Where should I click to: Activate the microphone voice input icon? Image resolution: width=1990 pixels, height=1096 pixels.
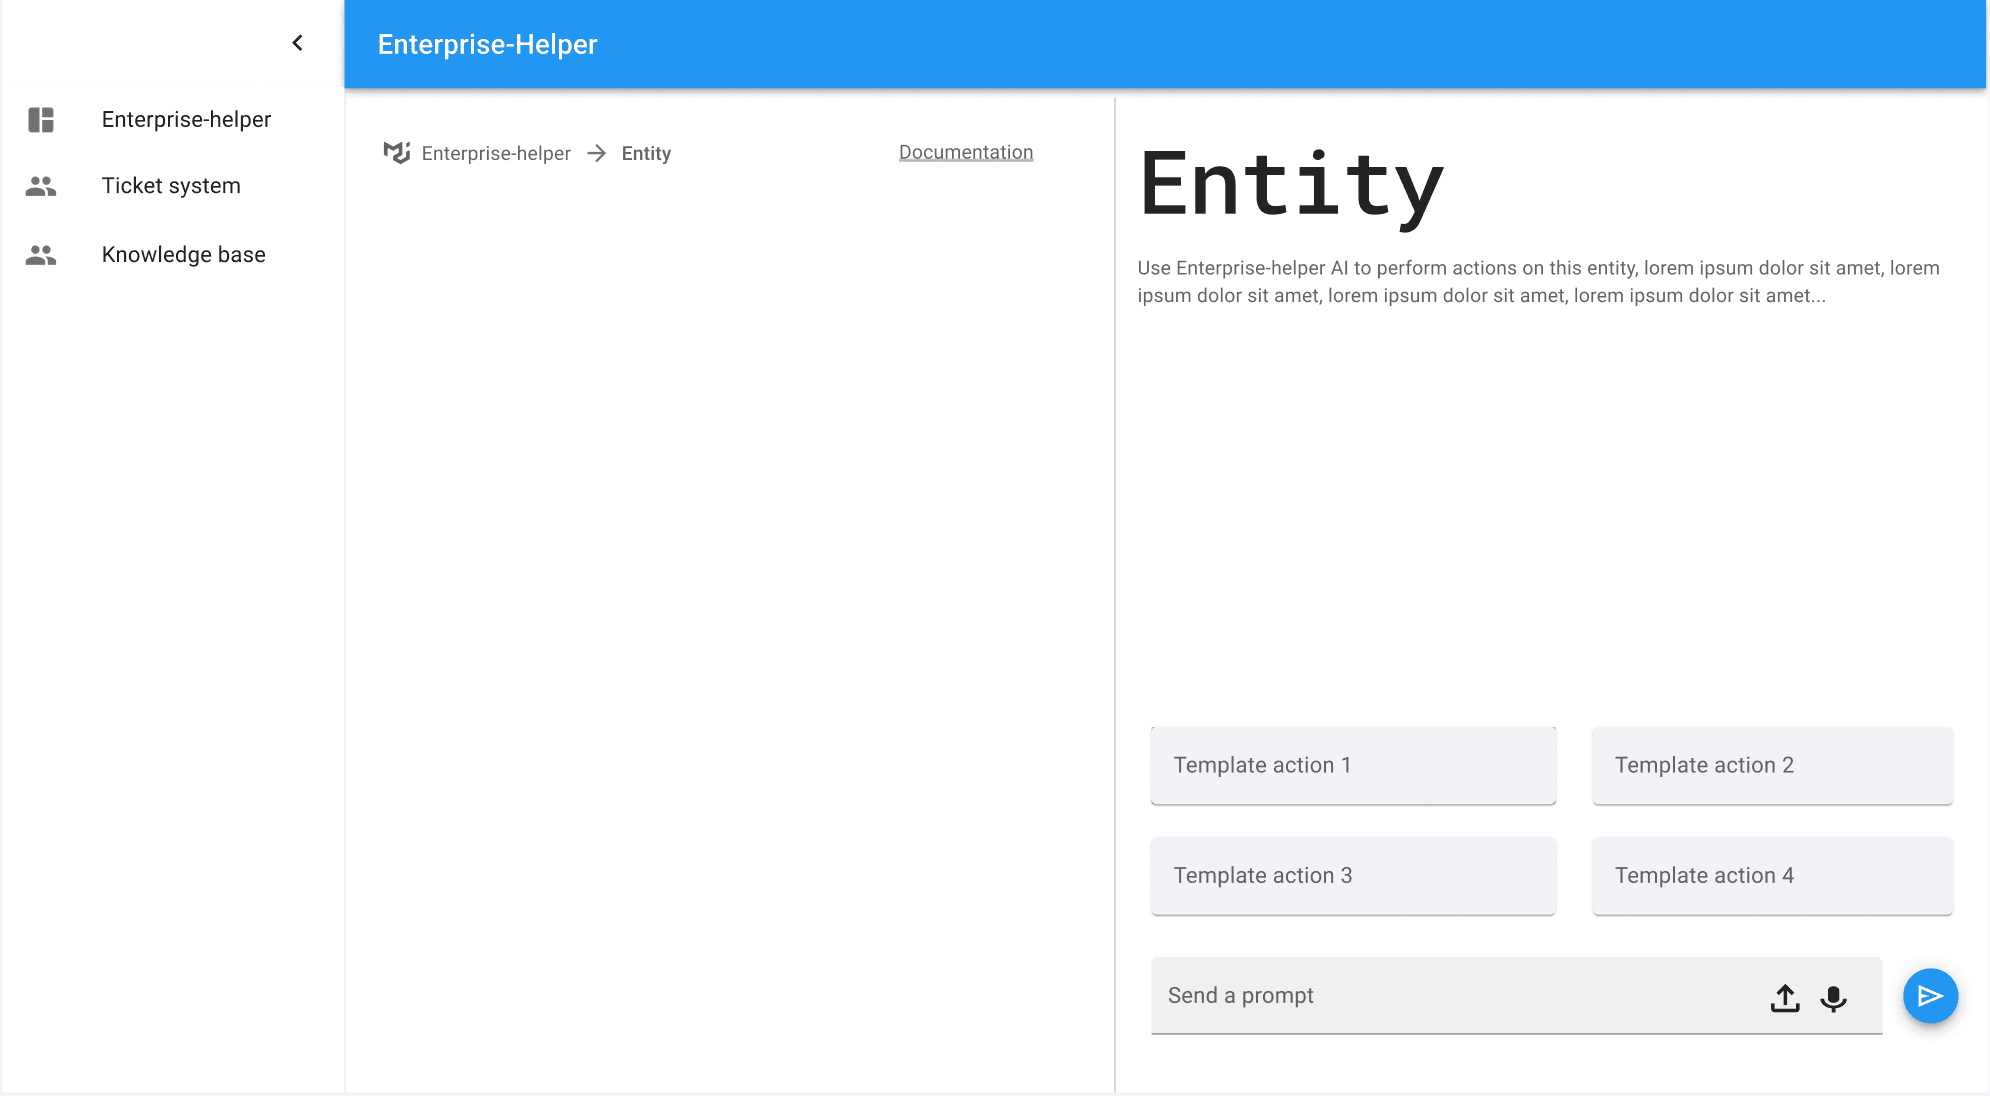(x=1833, y=998)
